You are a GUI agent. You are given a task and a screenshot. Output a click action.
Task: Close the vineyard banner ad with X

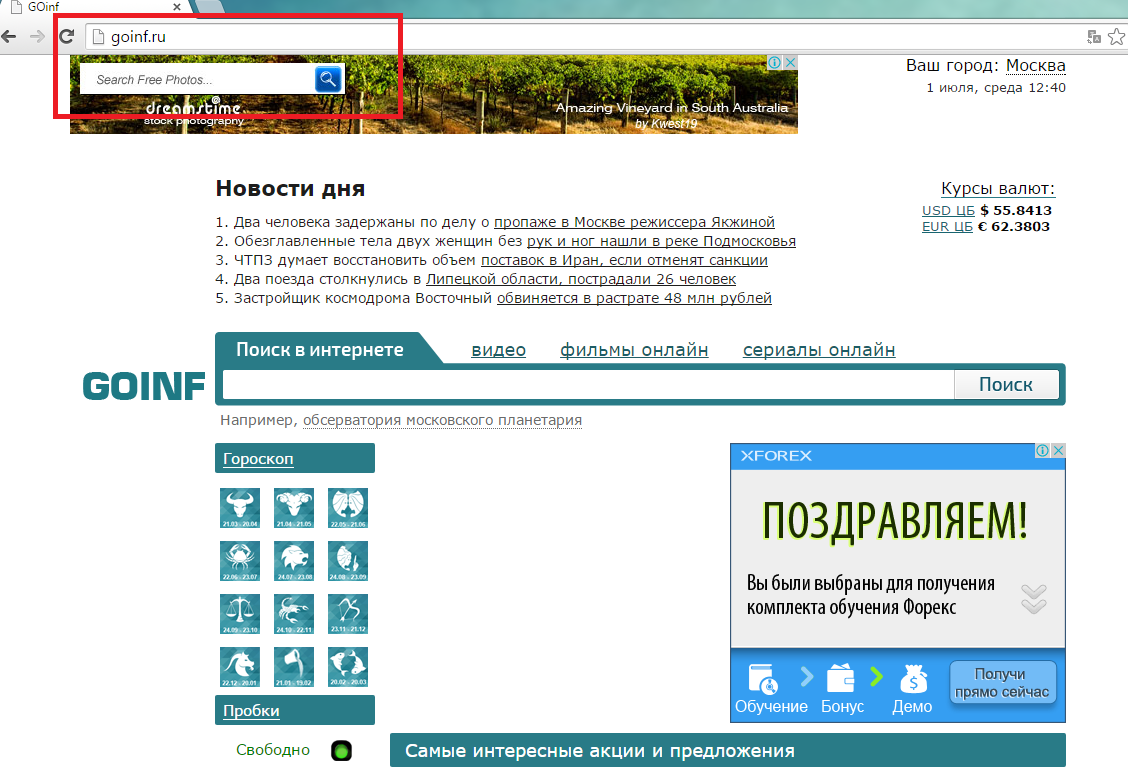(x=789, y=63)
